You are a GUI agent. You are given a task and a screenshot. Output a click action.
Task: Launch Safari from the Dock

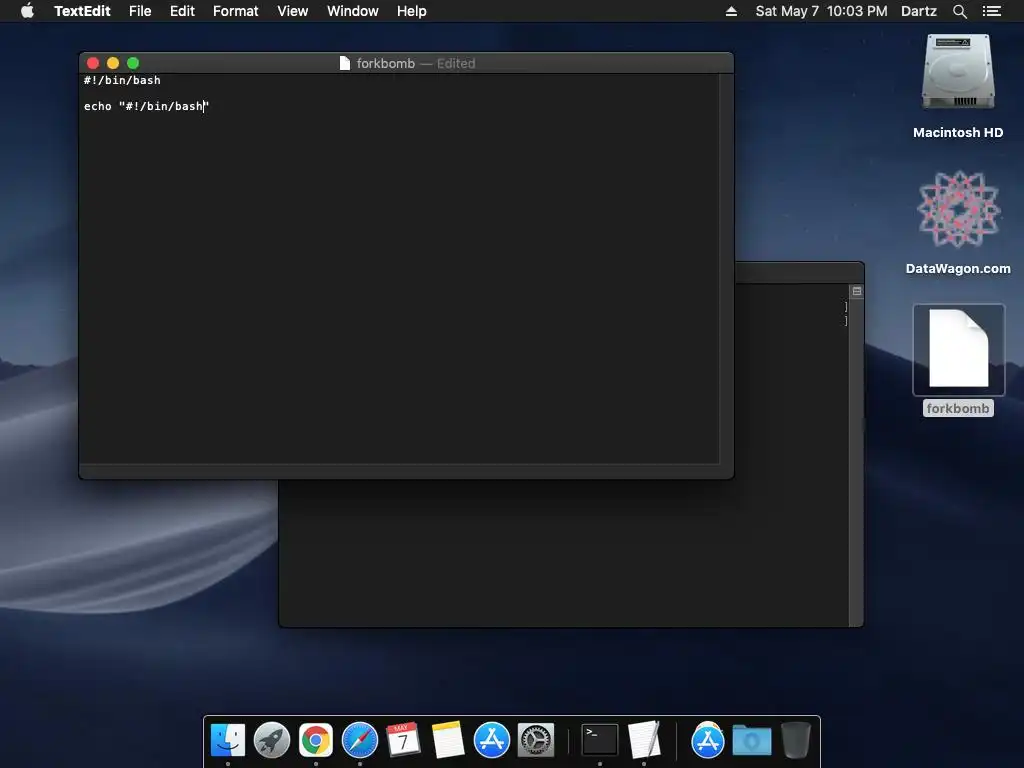click(x=360, y=741)
